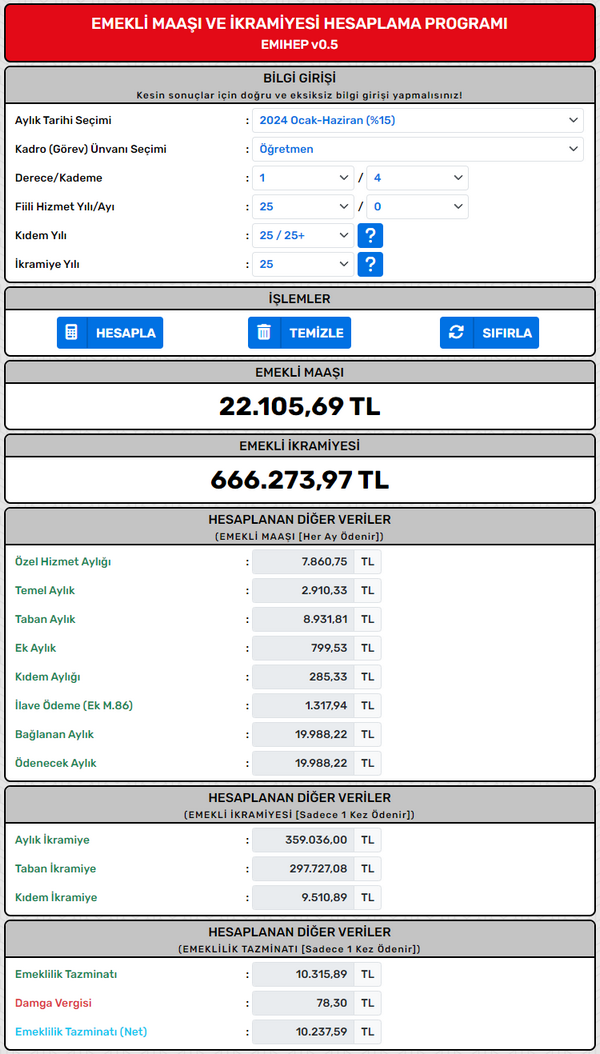Click the calculator icon on HESAPLA

[x=72, y=333]
